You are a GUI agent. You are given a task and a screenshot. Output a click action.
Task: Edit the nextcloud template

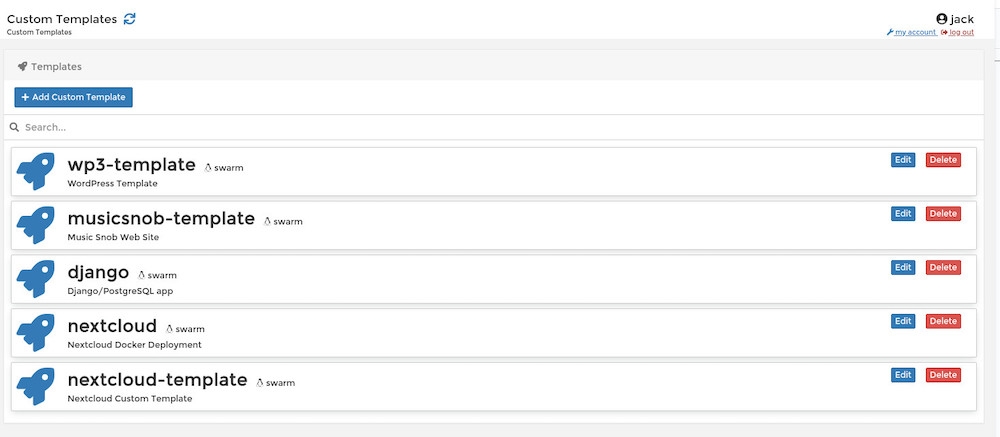pos(903,321)
